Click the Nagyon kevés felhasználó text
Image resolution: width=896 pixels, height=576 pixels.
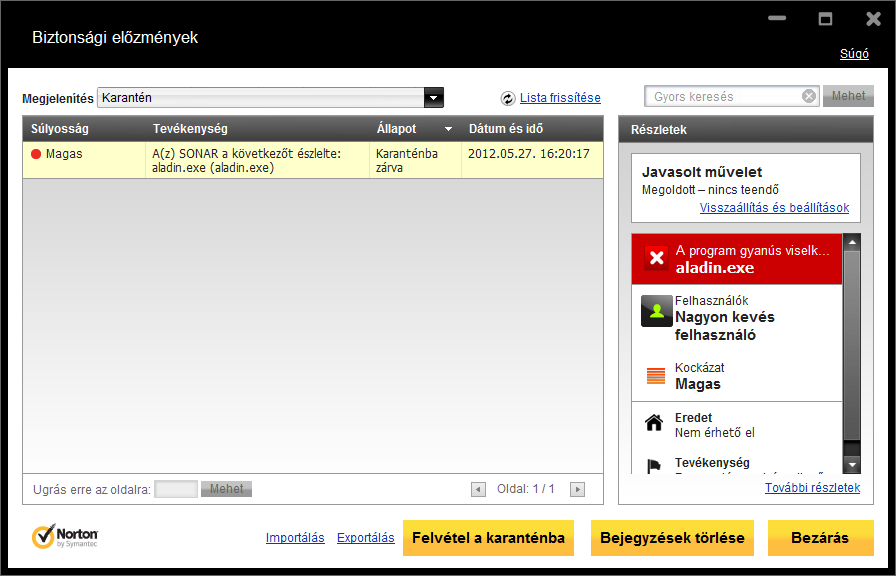pyautogui.click(x=725, y=326)
